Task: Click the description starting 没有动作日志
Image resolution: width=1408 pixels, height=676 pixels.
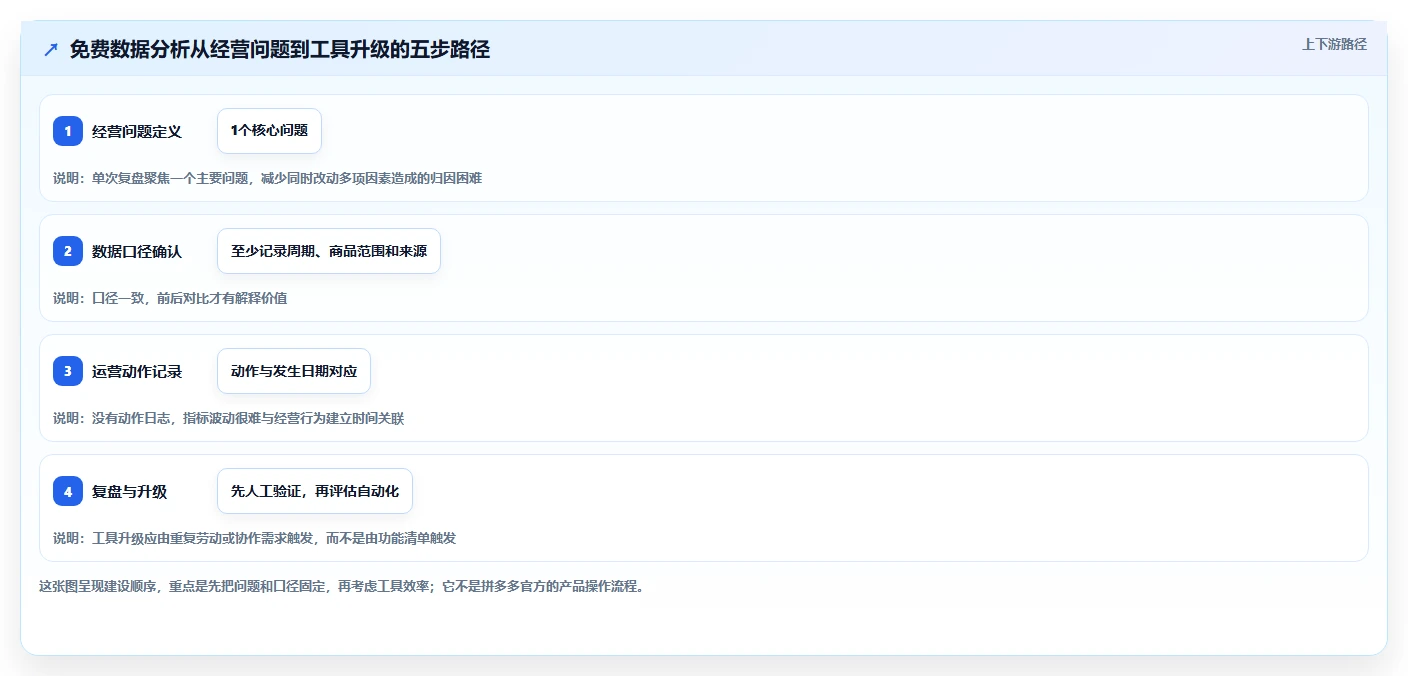Action: [228, 418]
